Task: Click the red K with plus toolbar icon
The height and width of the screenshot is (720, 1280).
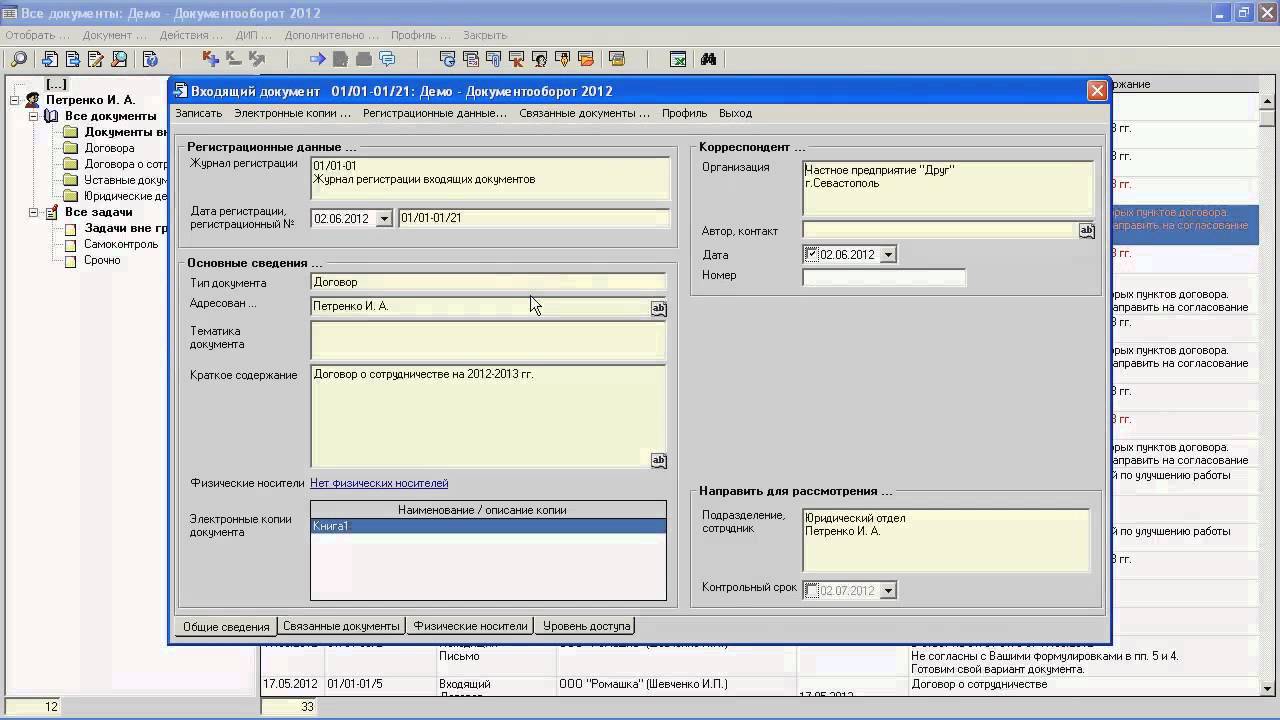Action: pos(210,59)
